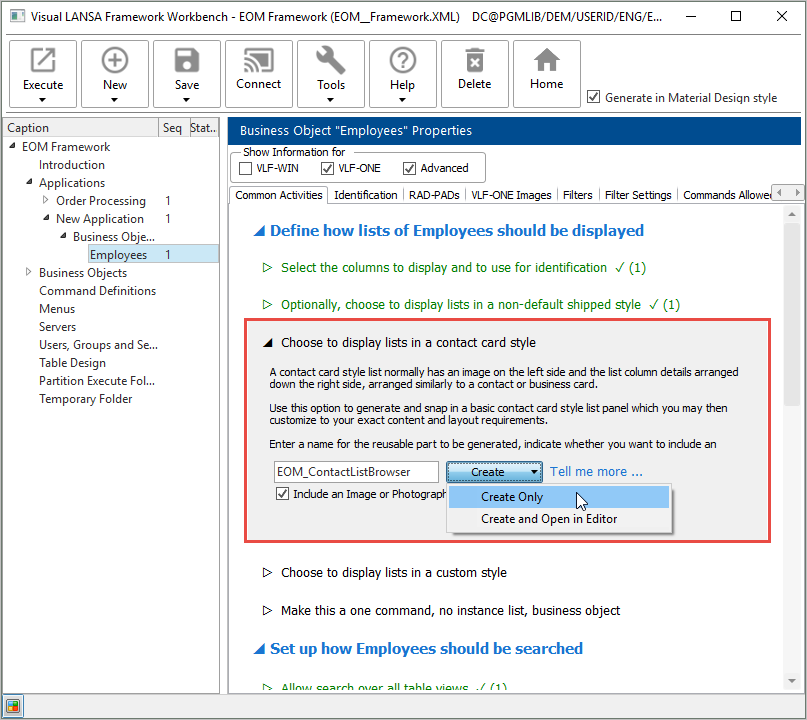Choose Create Only from the menu
Screen dimensions: 807x720
point(558,497)
